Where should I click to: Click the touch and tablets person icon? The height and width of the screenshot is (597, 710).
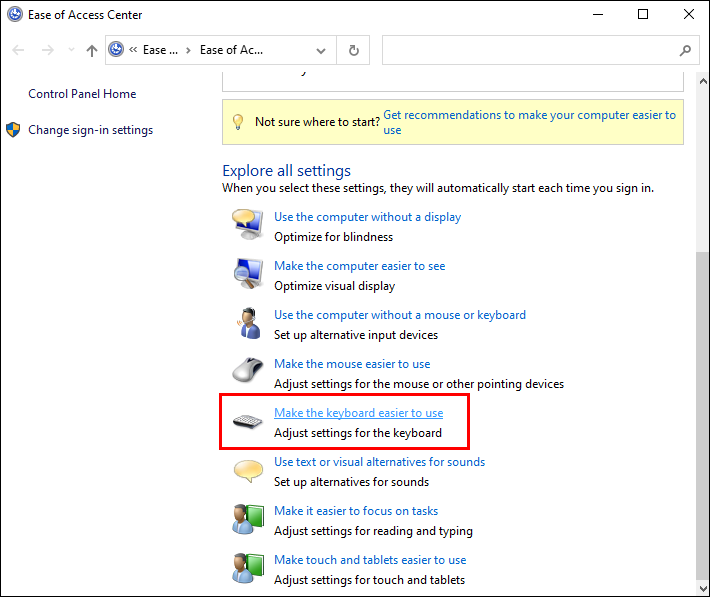(x=248, y=568)
